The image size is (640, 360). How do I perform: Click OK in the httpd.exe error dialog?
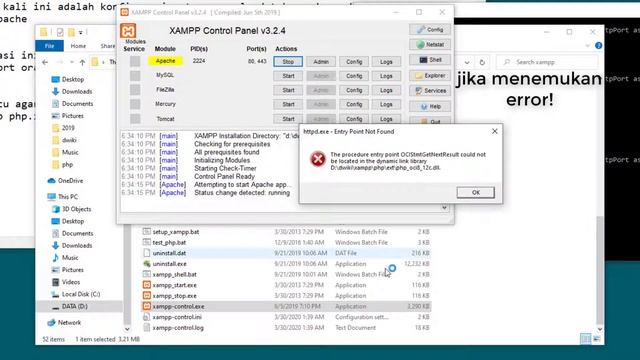pyautogui.click(x=476, y=192)
